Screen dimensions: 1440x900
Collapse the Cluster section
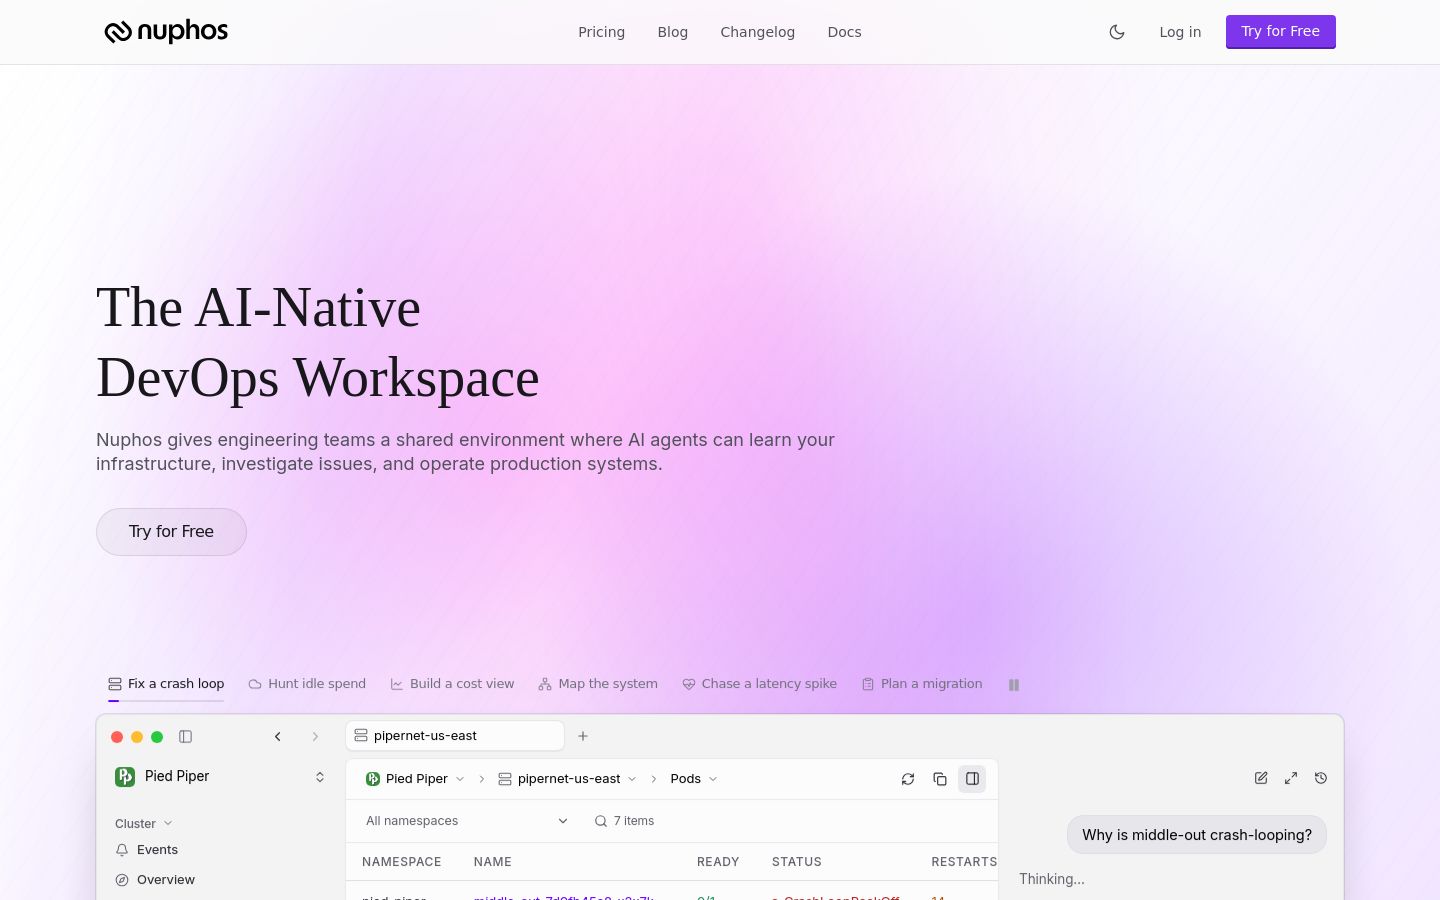tap(144, 824)
